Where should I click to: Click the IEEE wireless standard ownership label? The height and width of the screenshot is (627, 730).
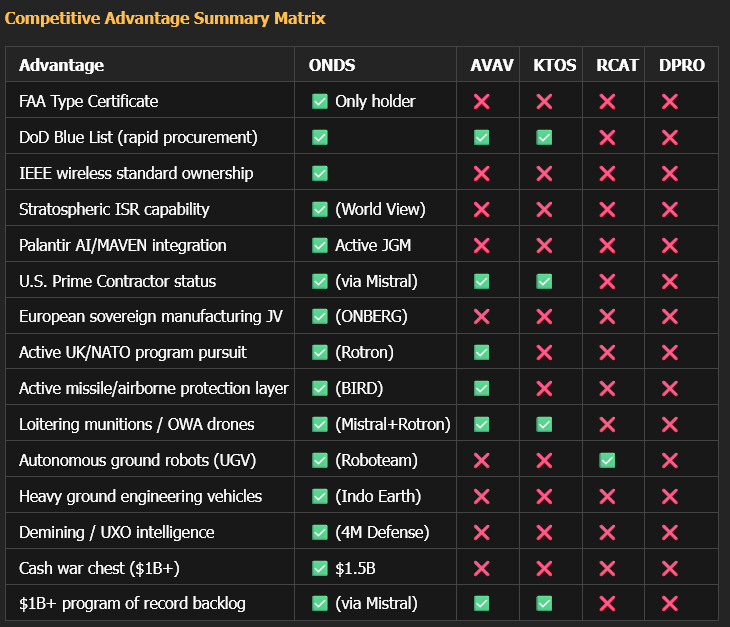tap(136, 173)
